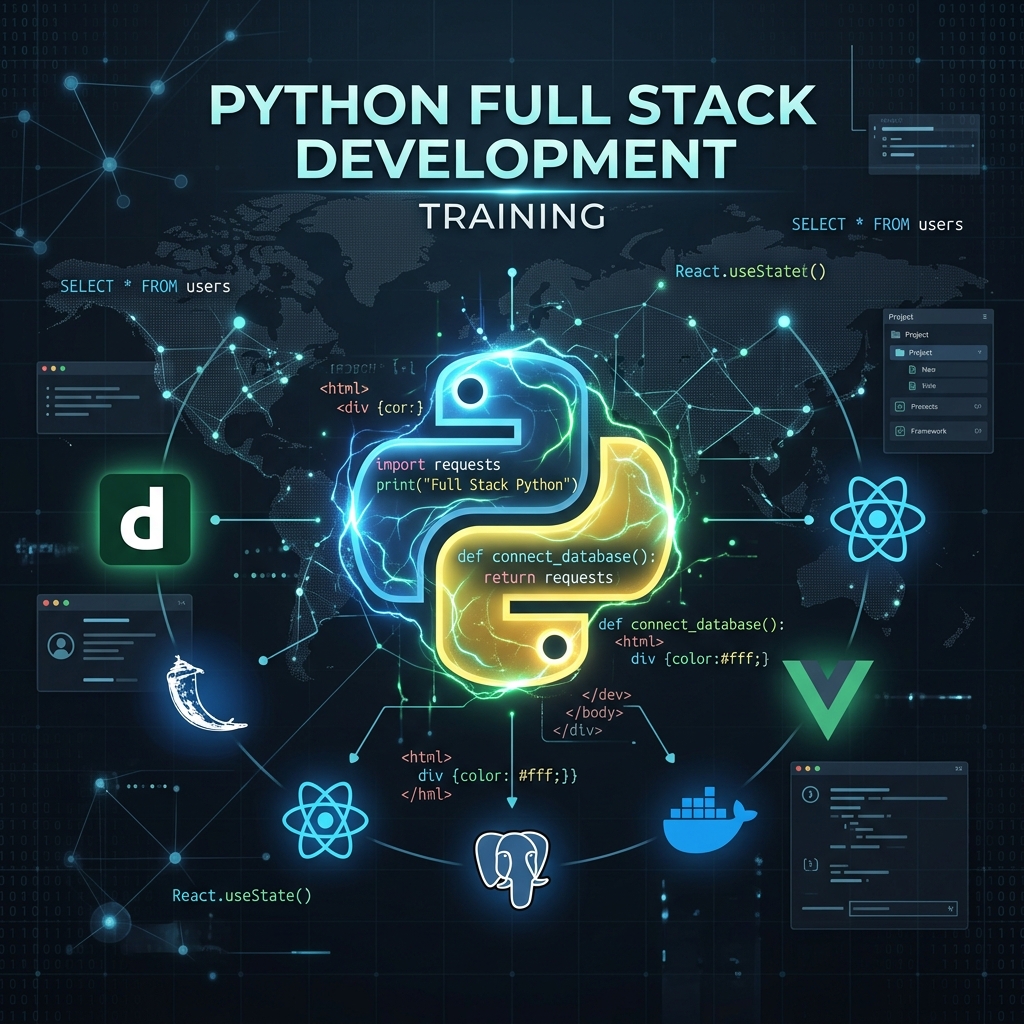Open the Pretects item in Project panel

pos(938,406)
